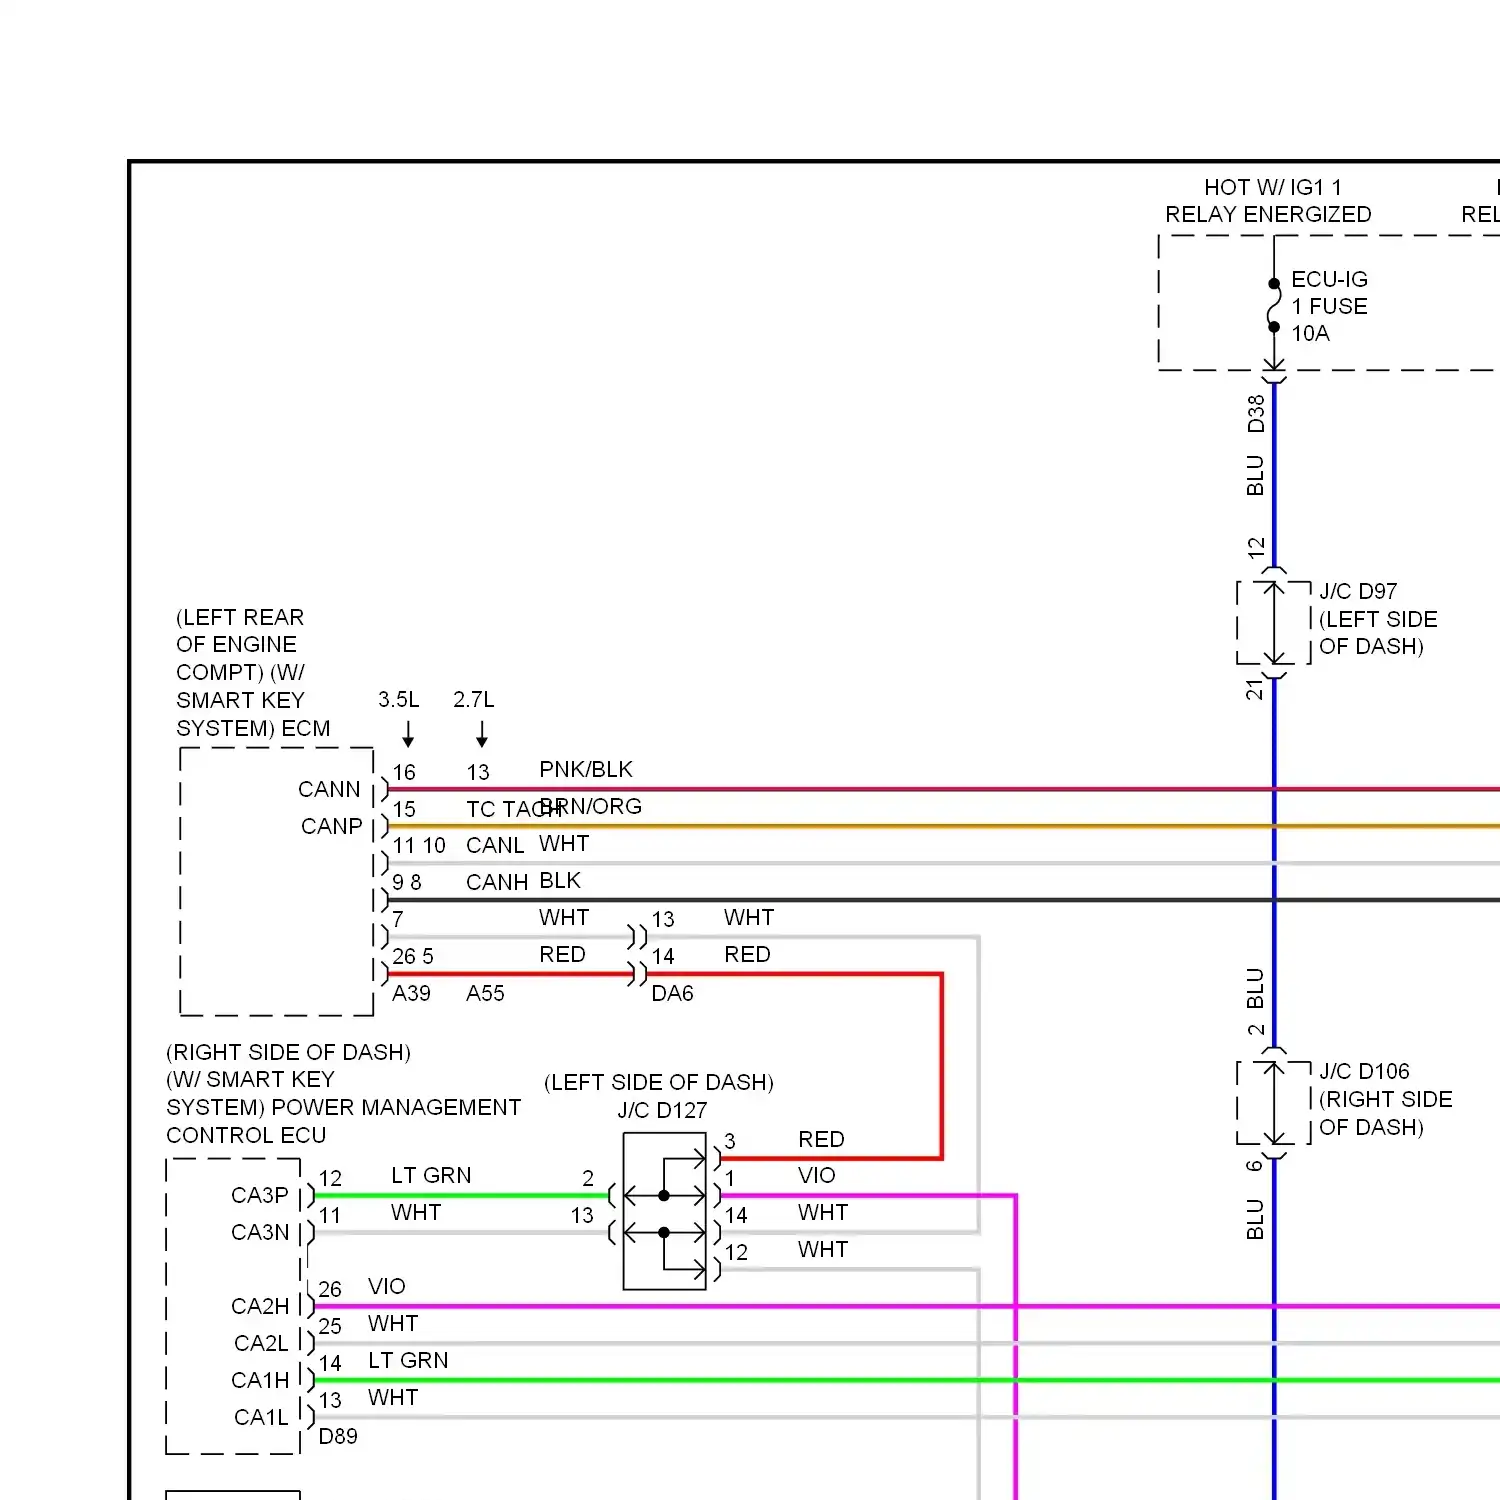1500x1500 pixels.
Task: Click the "SYSTEM) ECM" component label
Action: pos(253,728)
